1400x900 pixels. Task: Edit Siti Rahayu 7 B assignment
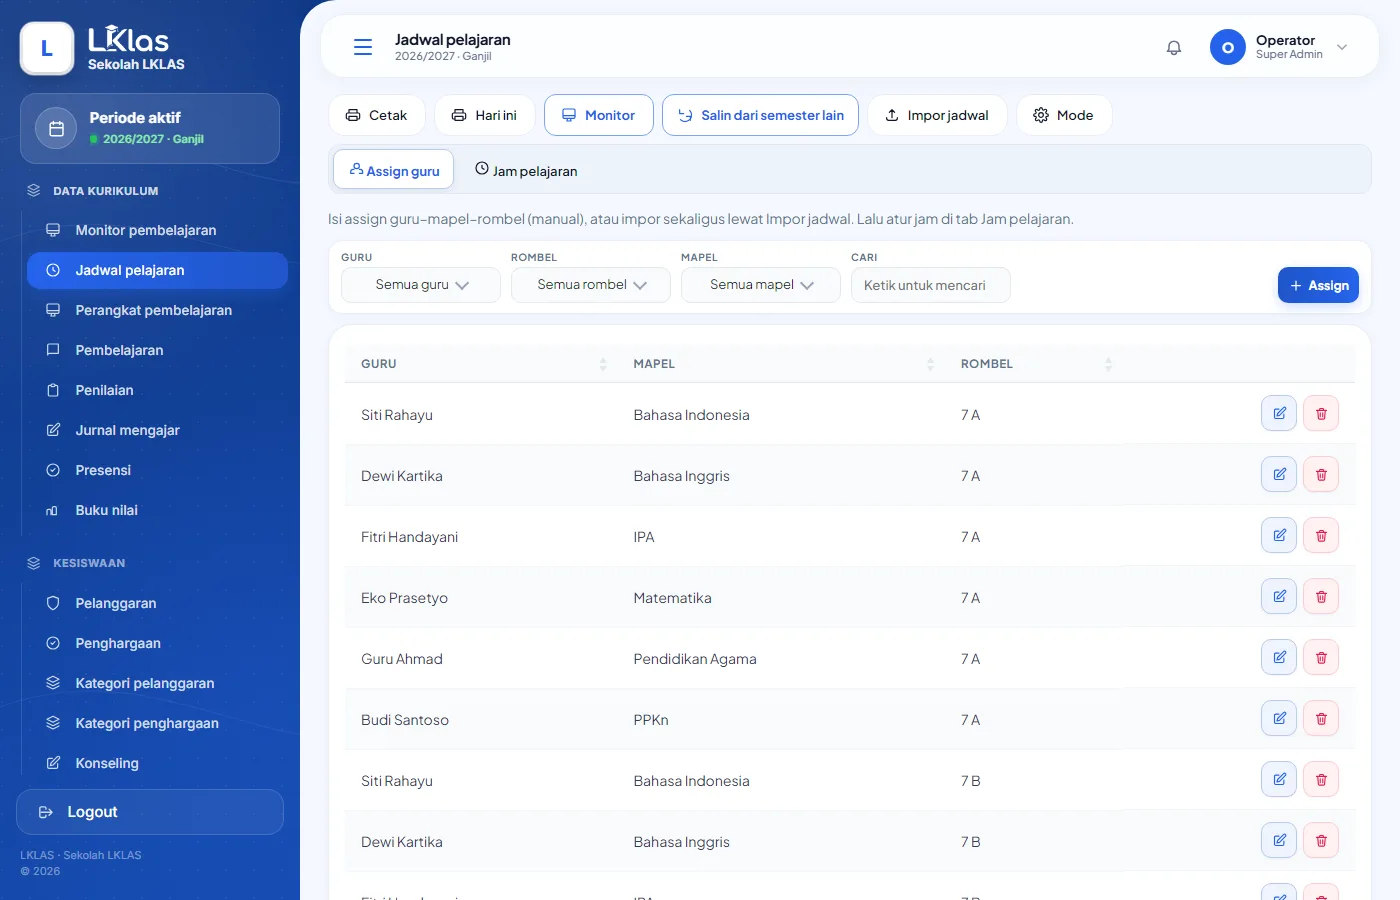(x=1279, y=779)
